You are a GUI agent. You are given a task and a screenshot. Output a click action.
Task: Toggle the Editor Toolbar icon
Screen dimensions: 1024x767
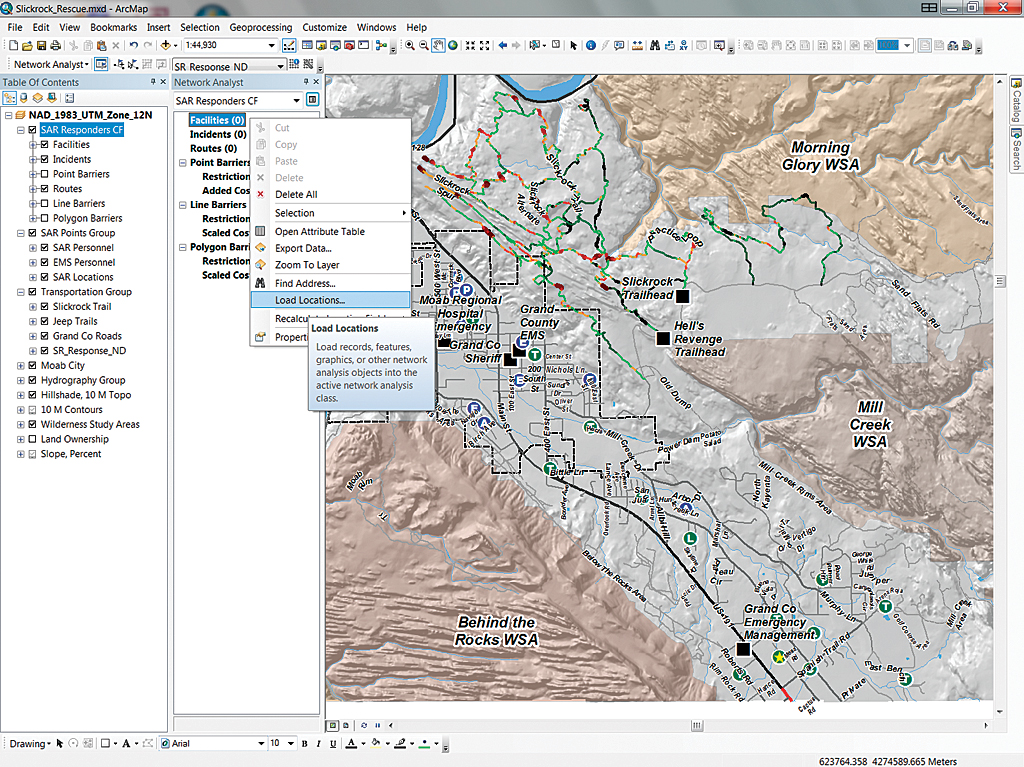(x=289, y=46)
